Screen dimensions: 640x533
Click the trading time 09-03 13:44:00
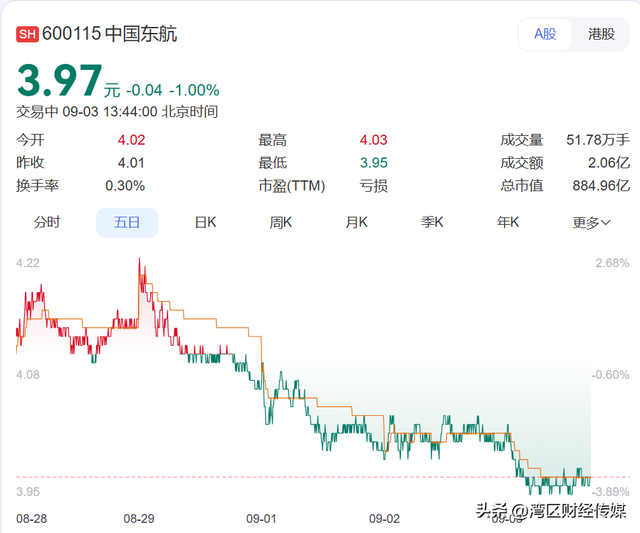click(x=109, y=111)
